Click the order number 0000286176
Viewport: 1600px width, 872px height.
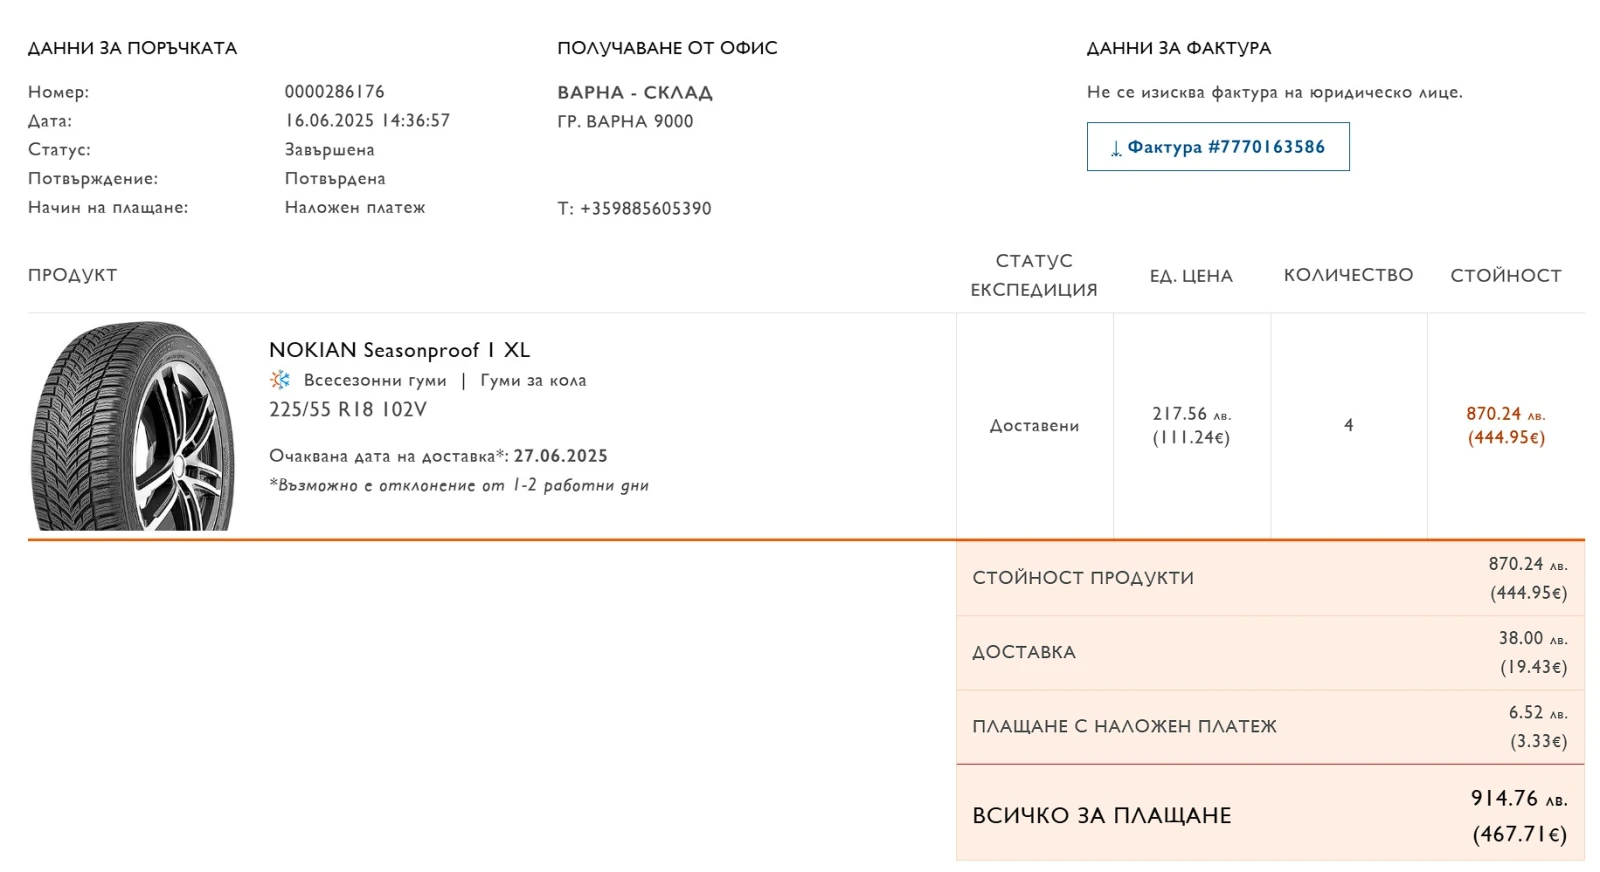coord(333,91)
